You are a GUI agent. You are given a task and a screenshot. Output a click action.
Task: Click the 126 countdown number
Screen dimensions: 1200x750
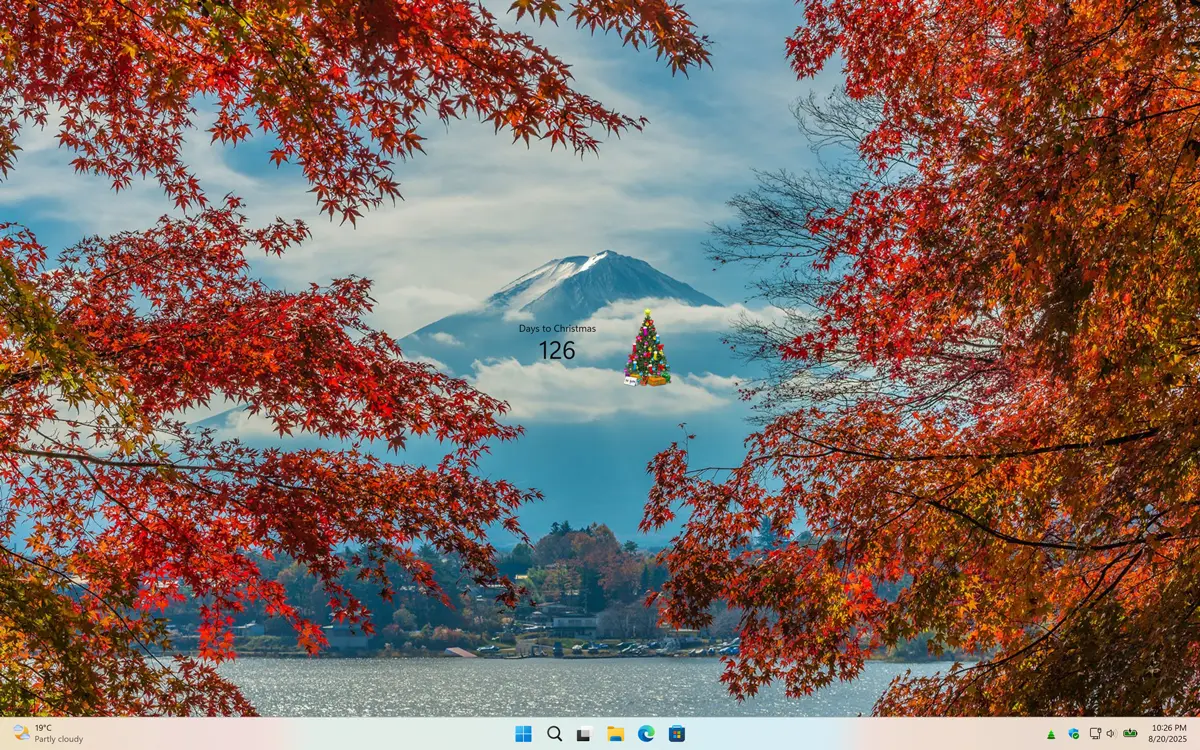tap(557, 350)
